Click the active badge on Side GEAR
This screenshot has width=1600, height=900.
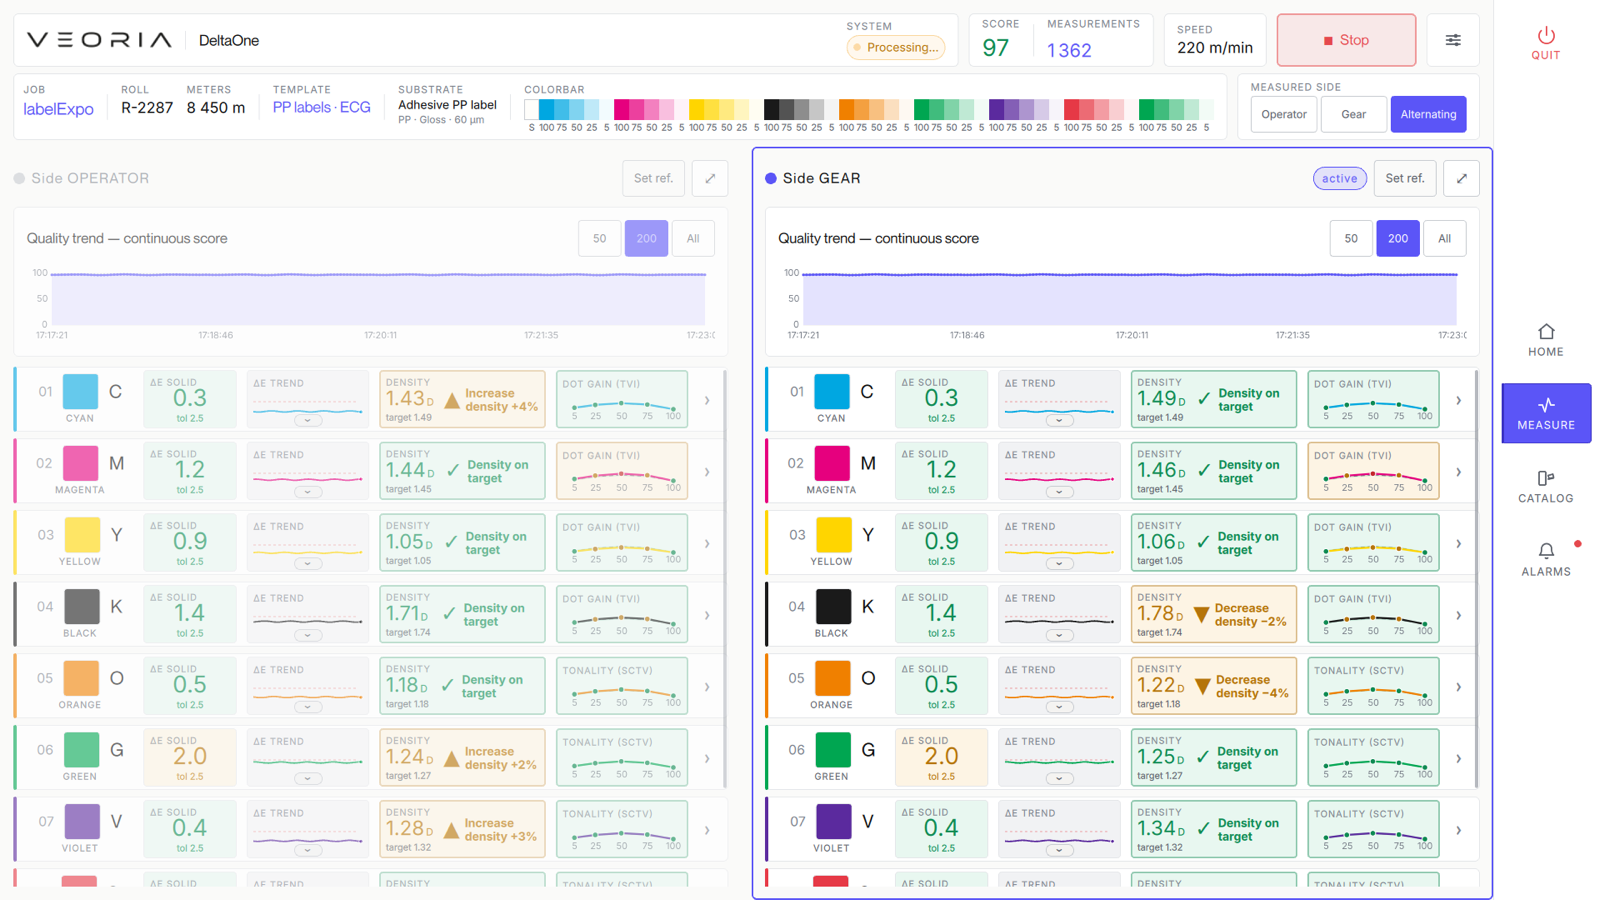pyautogui.click(x=1339, y=178)
